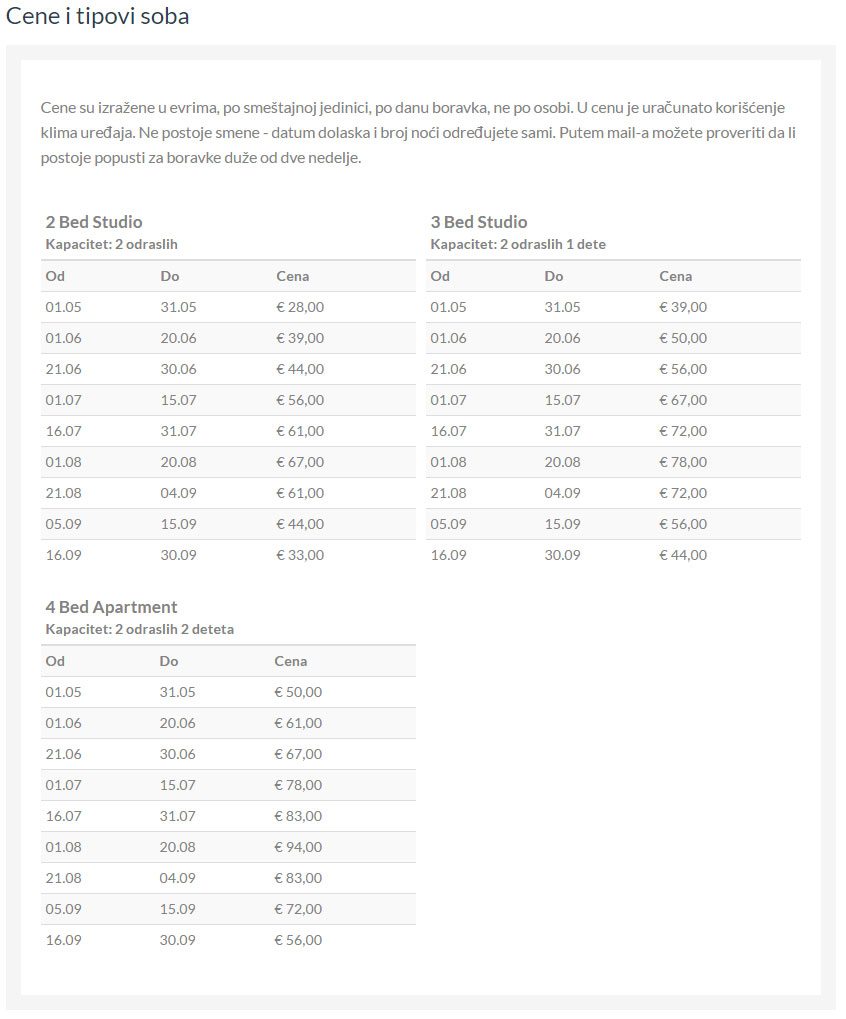Image resolution: width=846 pixels, height=1019 pixels.
Task: Select the '2 Bed Studio' table title
Action: click(94, 222)
